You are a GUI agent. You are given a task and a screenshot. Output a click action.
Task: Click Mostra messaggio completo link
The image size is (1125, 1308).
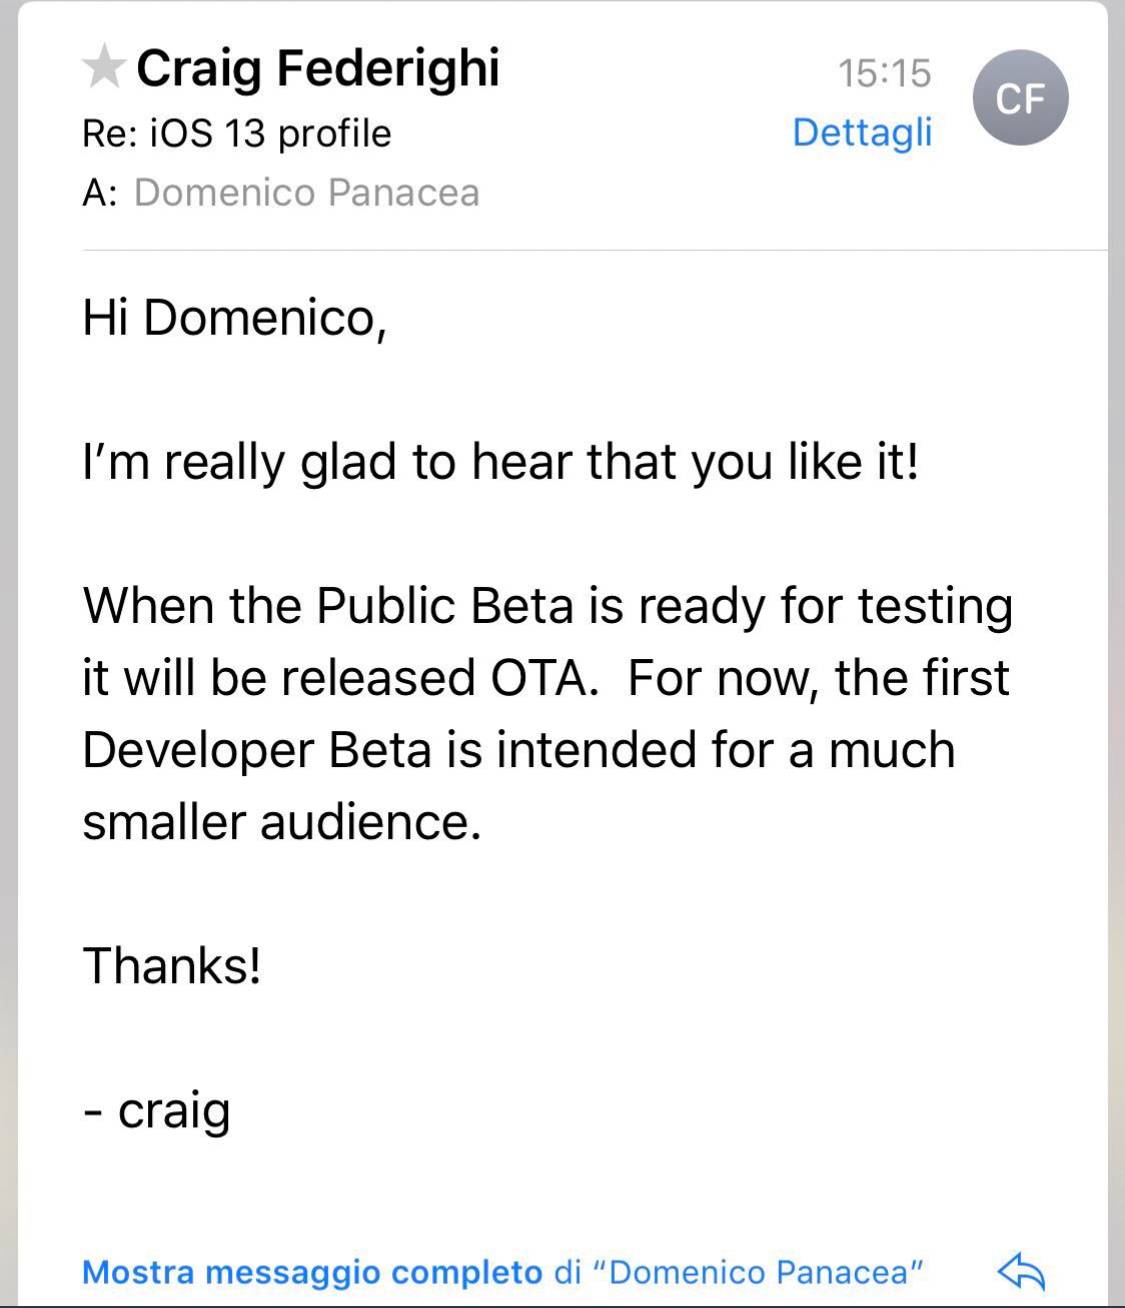(312, 1272)
